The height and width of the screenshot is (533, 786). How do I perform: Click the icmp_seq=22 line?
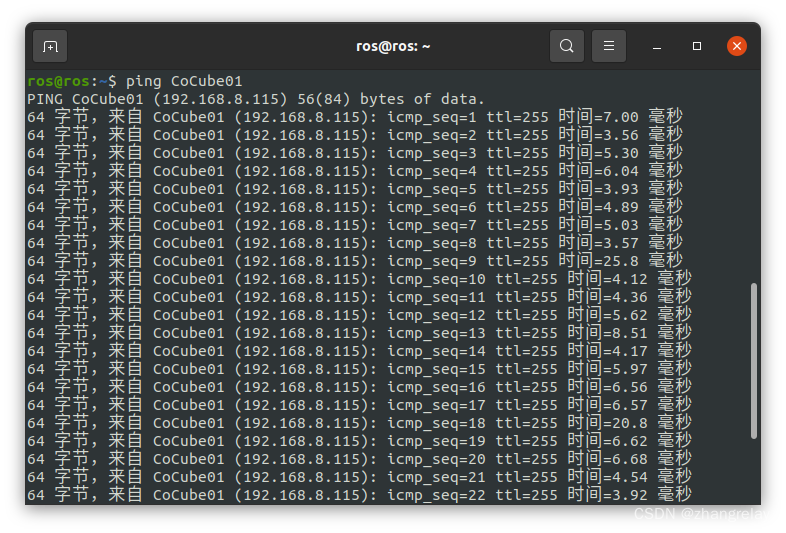[x=359, y=495]
